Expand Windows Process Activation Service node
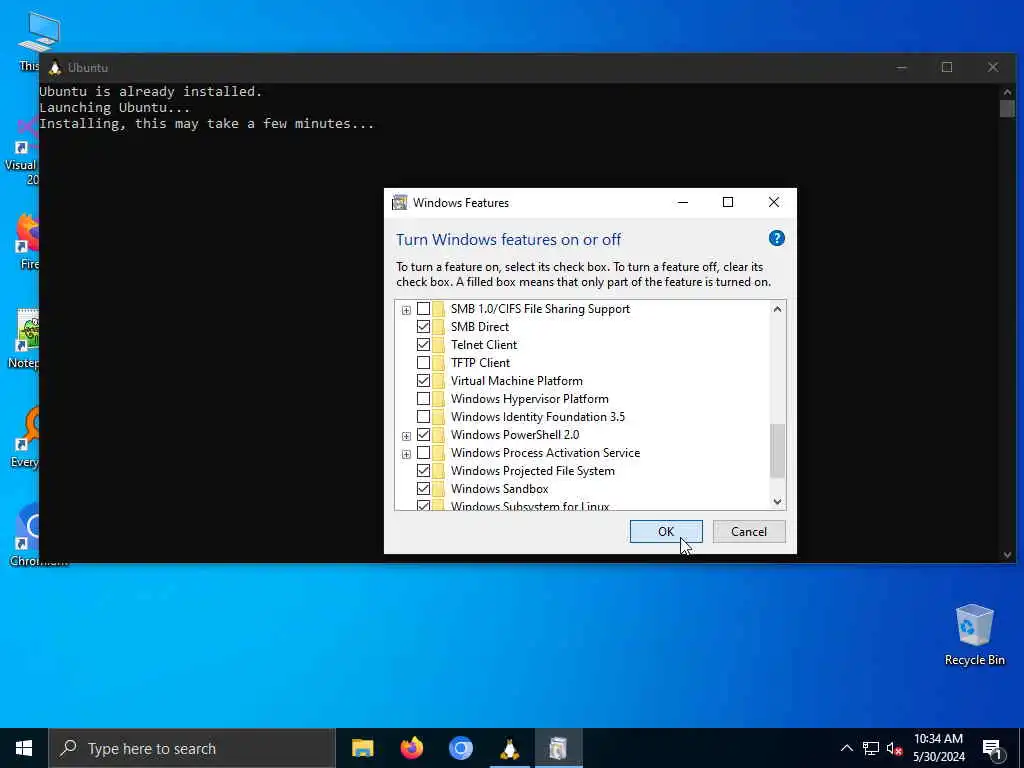1024x768 pixels. (x=406, y=454)
